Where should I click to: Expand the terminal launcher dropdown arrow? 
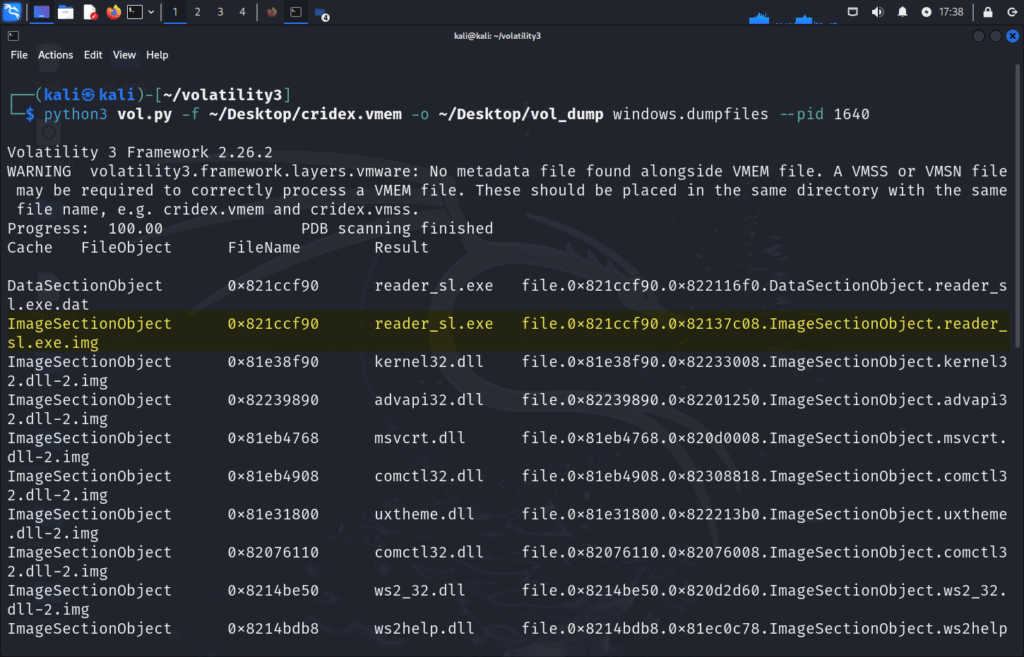click(x=151, y=12)
